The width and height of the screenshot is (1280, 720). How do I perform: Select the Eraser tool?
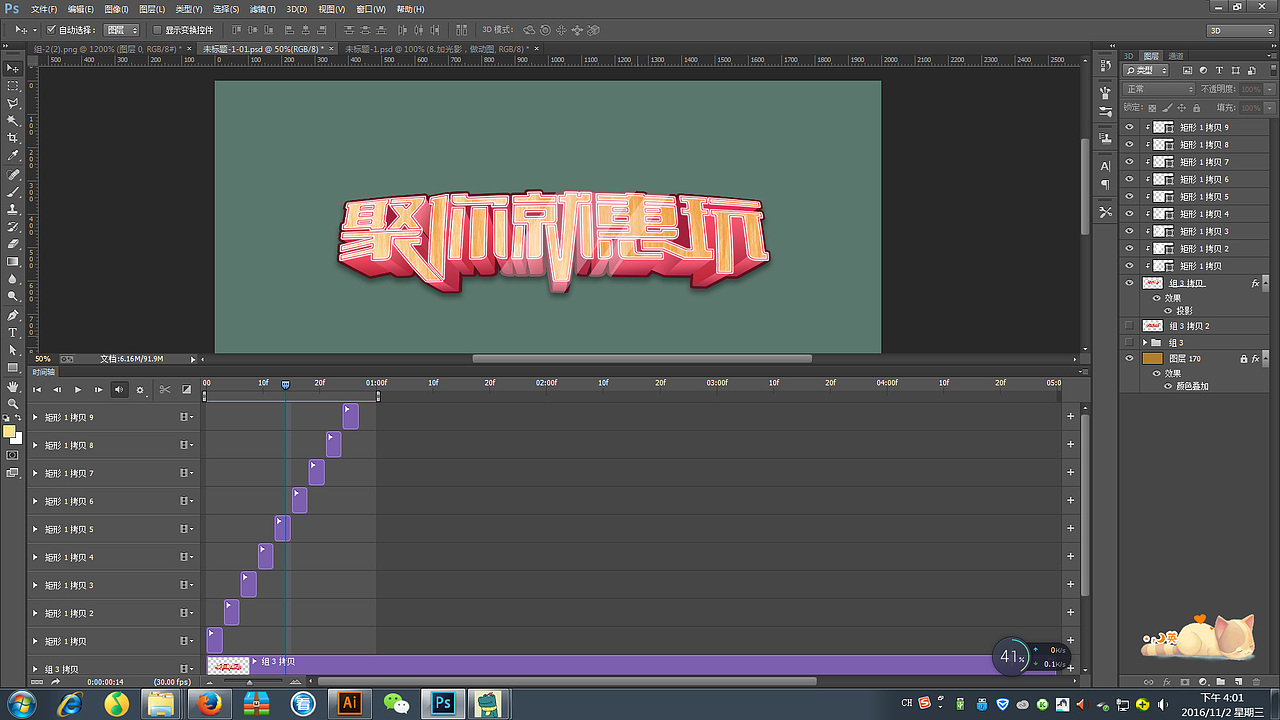click(x=13, y=244)
